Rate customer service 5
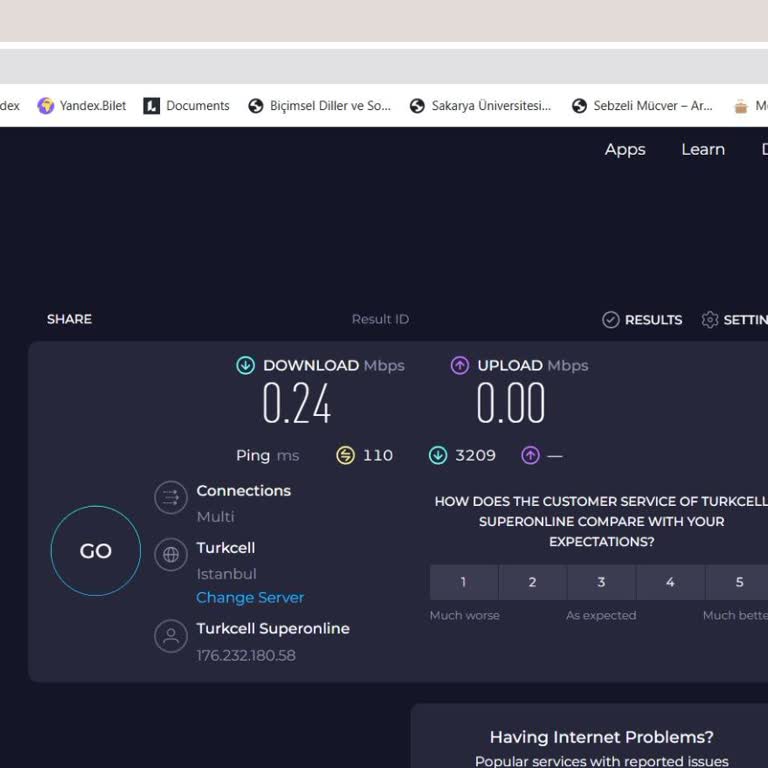The image size is (768, 768). (739, 582)
